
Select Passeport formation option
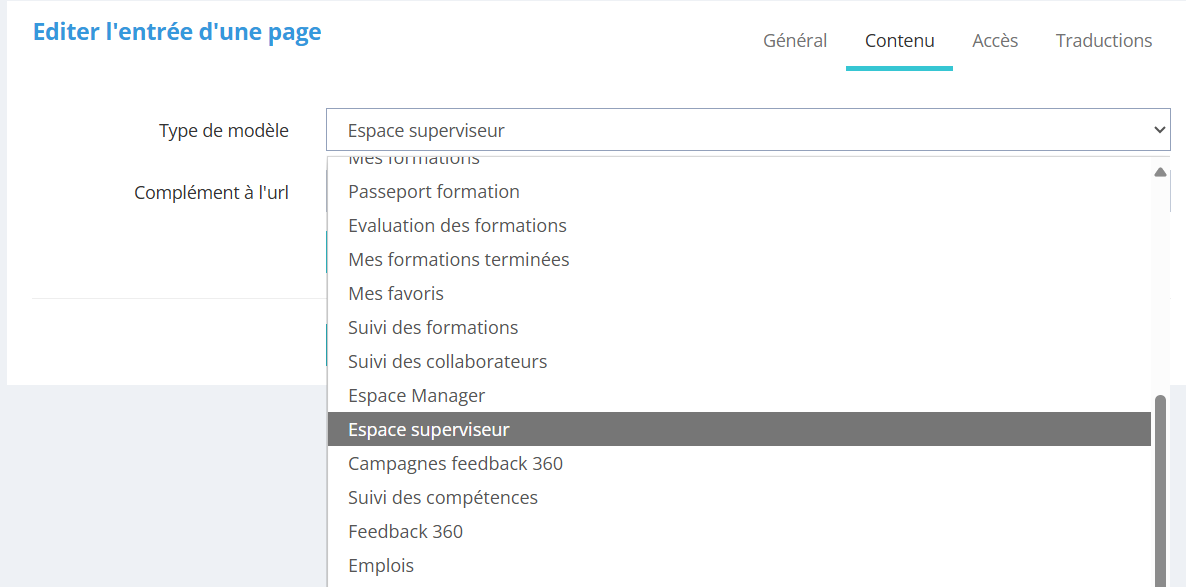point(434,192)
